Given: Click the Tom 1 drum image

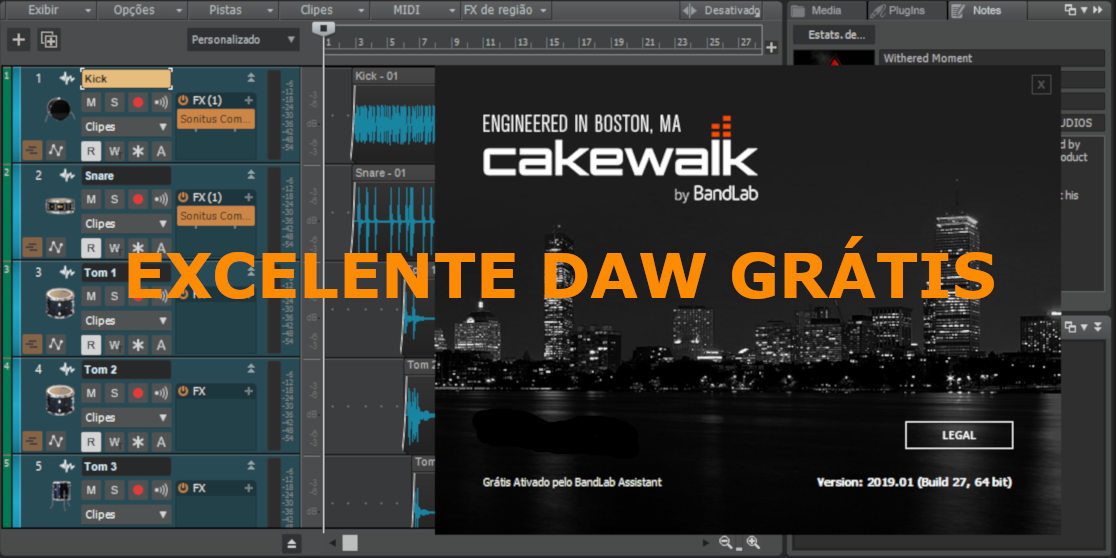Looking at the screenshot, I should (x=59, y=302).
